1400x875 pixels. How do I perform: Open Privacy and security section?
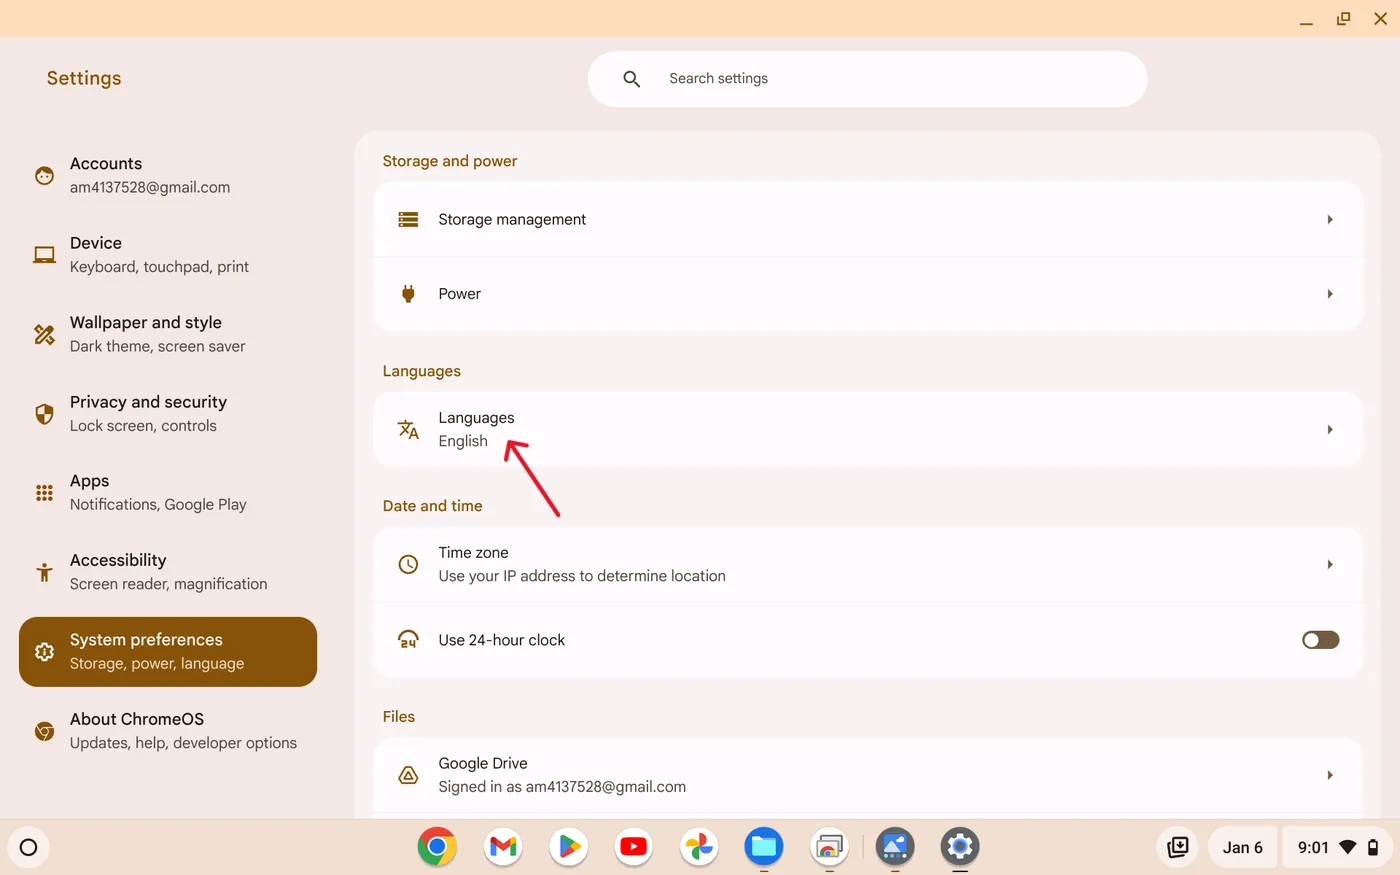point(168,414)
